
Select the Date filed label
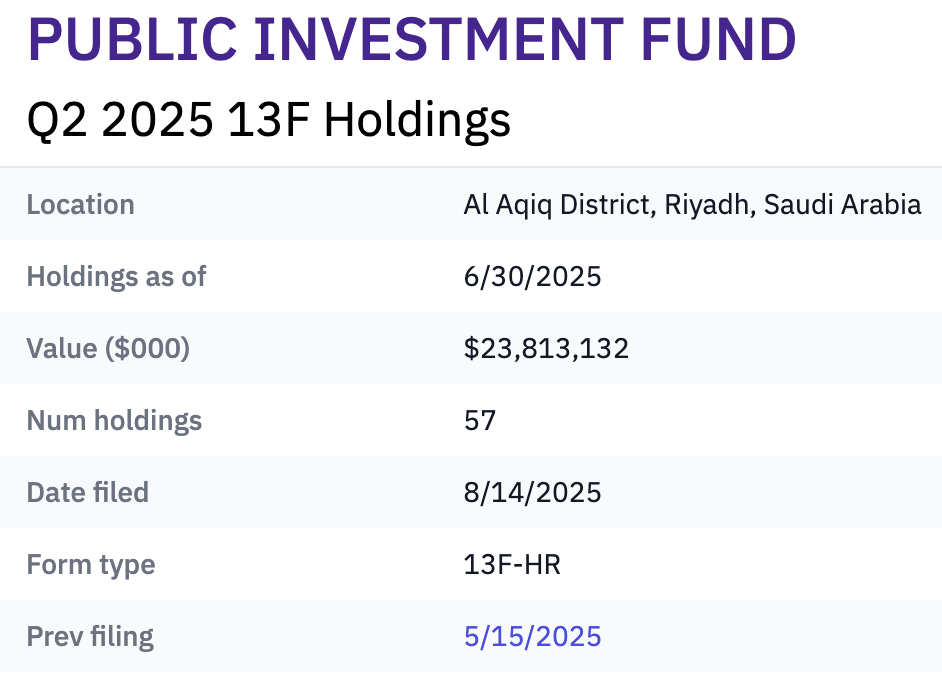point(88,492)
